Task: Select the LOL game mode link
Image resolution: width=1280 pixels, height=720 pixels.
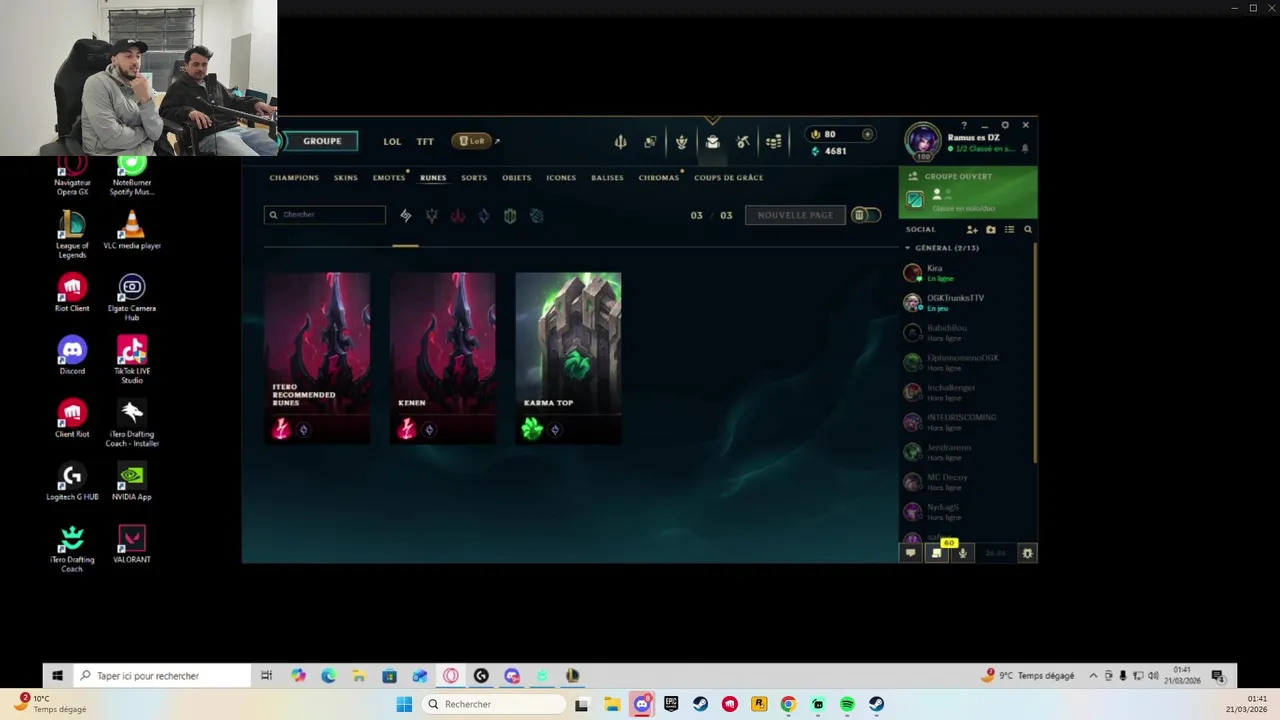Action: pos(392,142)
